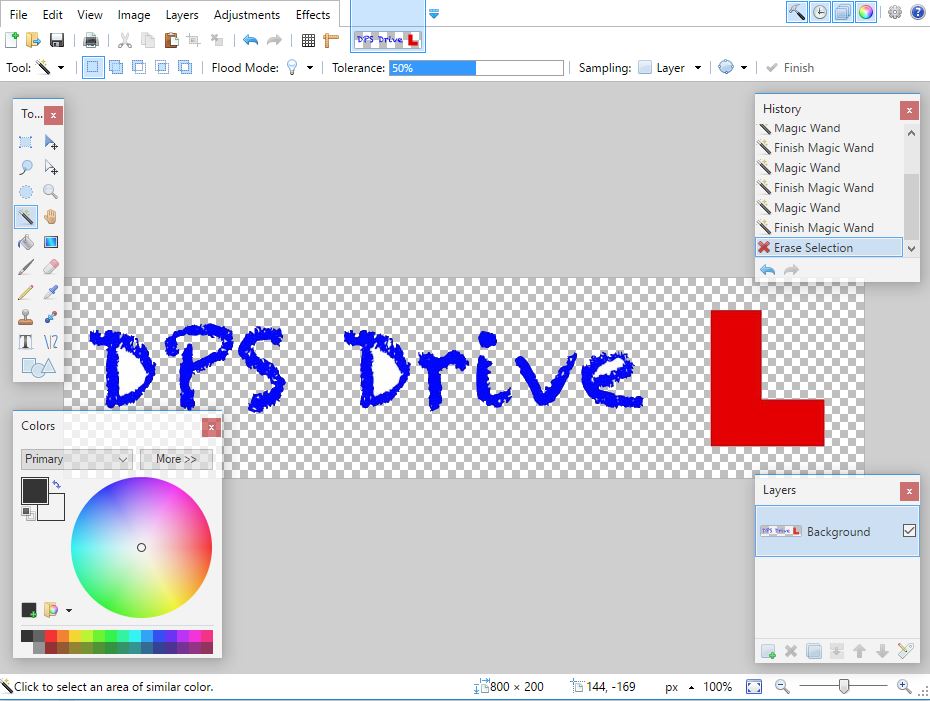Image resolution: width=930 pixels, height=701 pixels.
Task: Open the Adjustments menu
Action: click(x=246, y=15)
